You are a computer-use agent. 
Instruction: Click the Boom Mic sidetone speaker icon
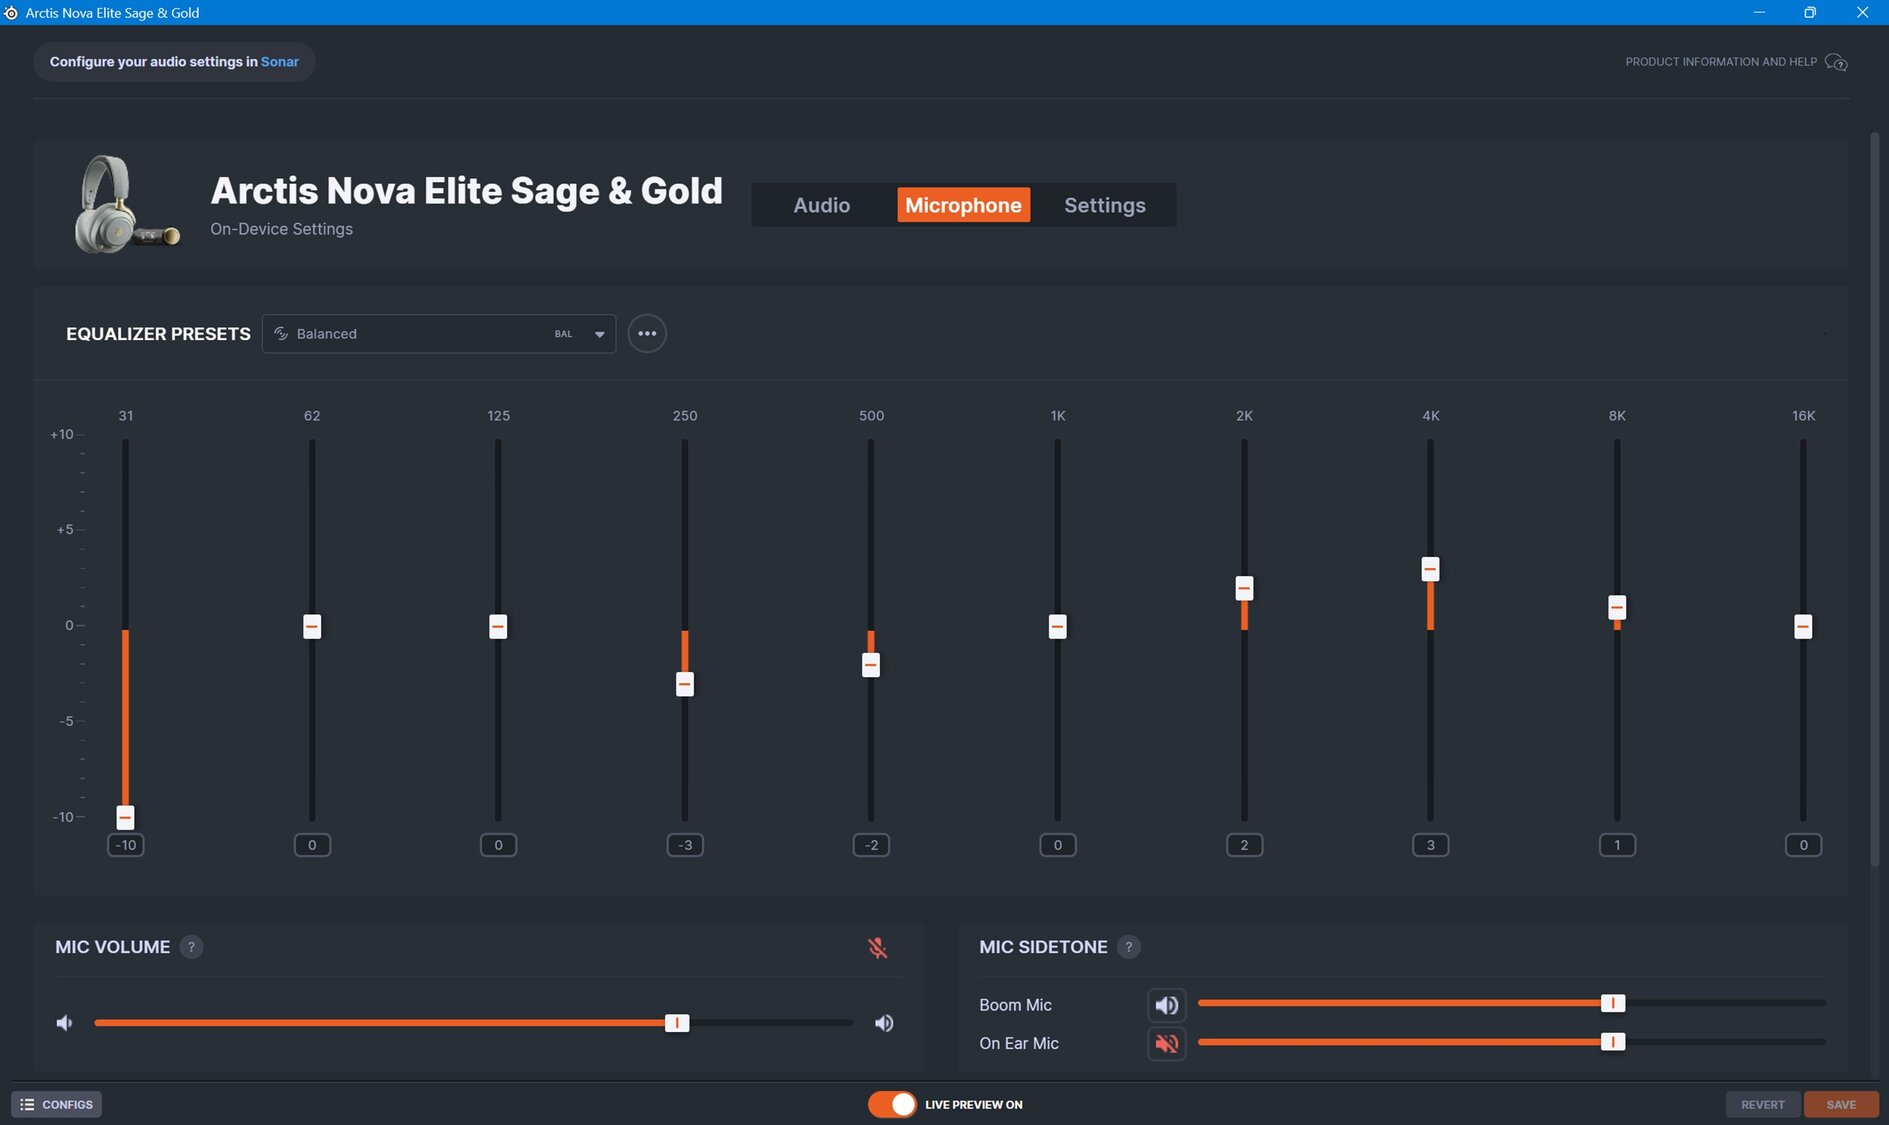[1166, 1004]
